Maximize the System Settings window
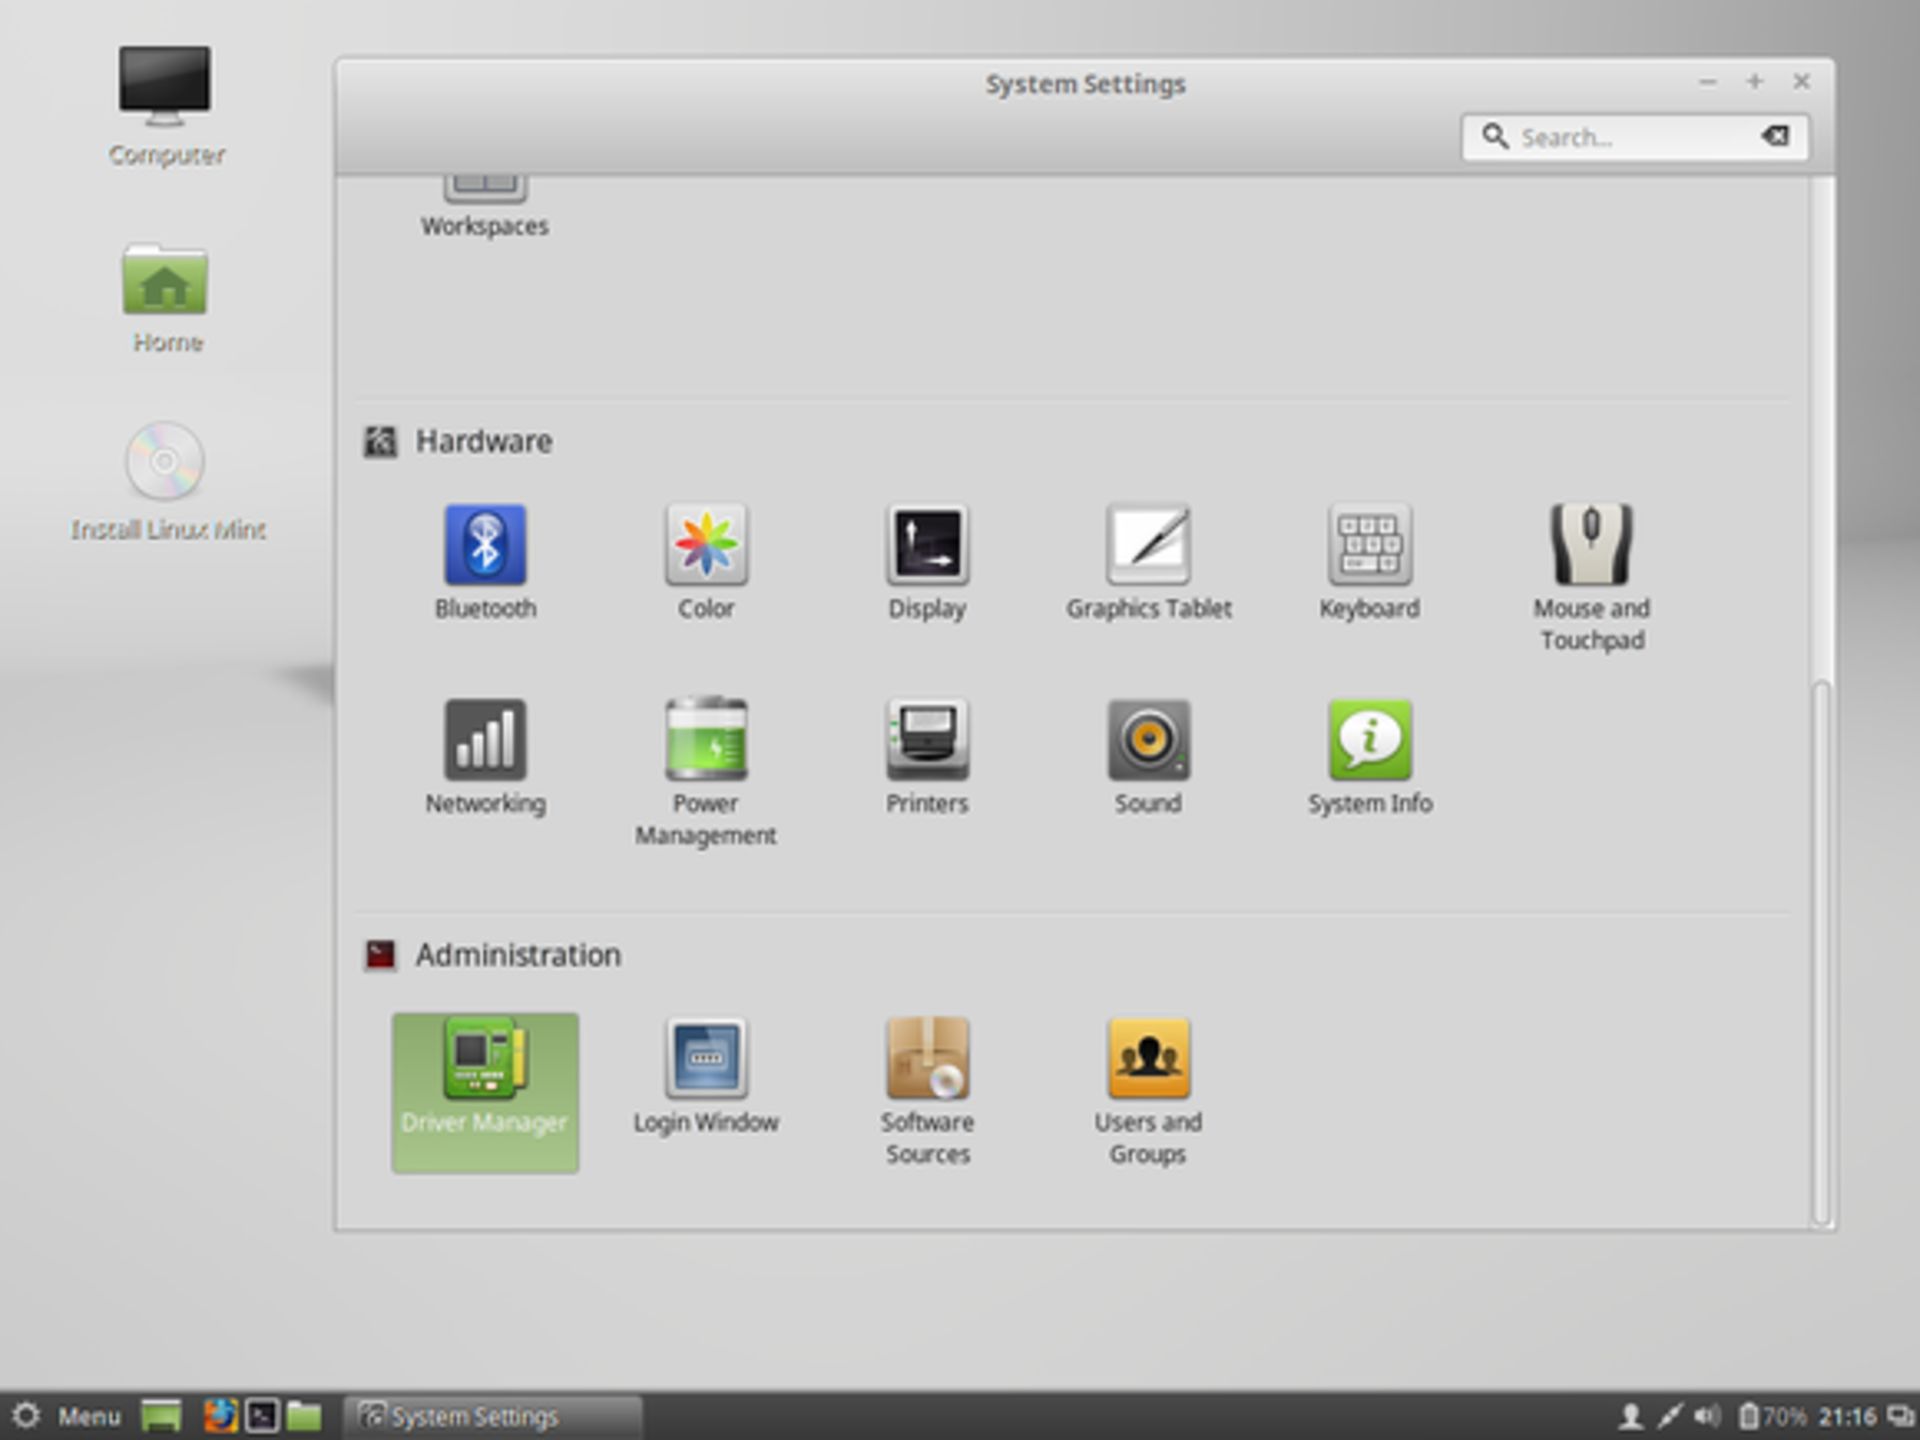 click(1755, 82)
